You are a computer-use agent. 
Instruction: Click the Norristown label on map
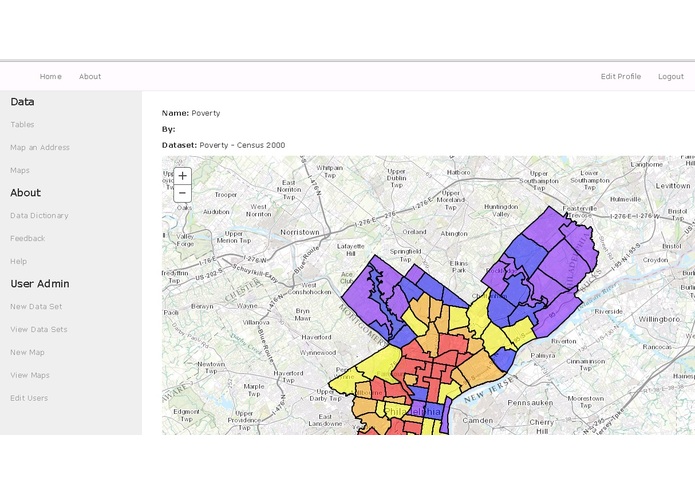coord(300,232)
